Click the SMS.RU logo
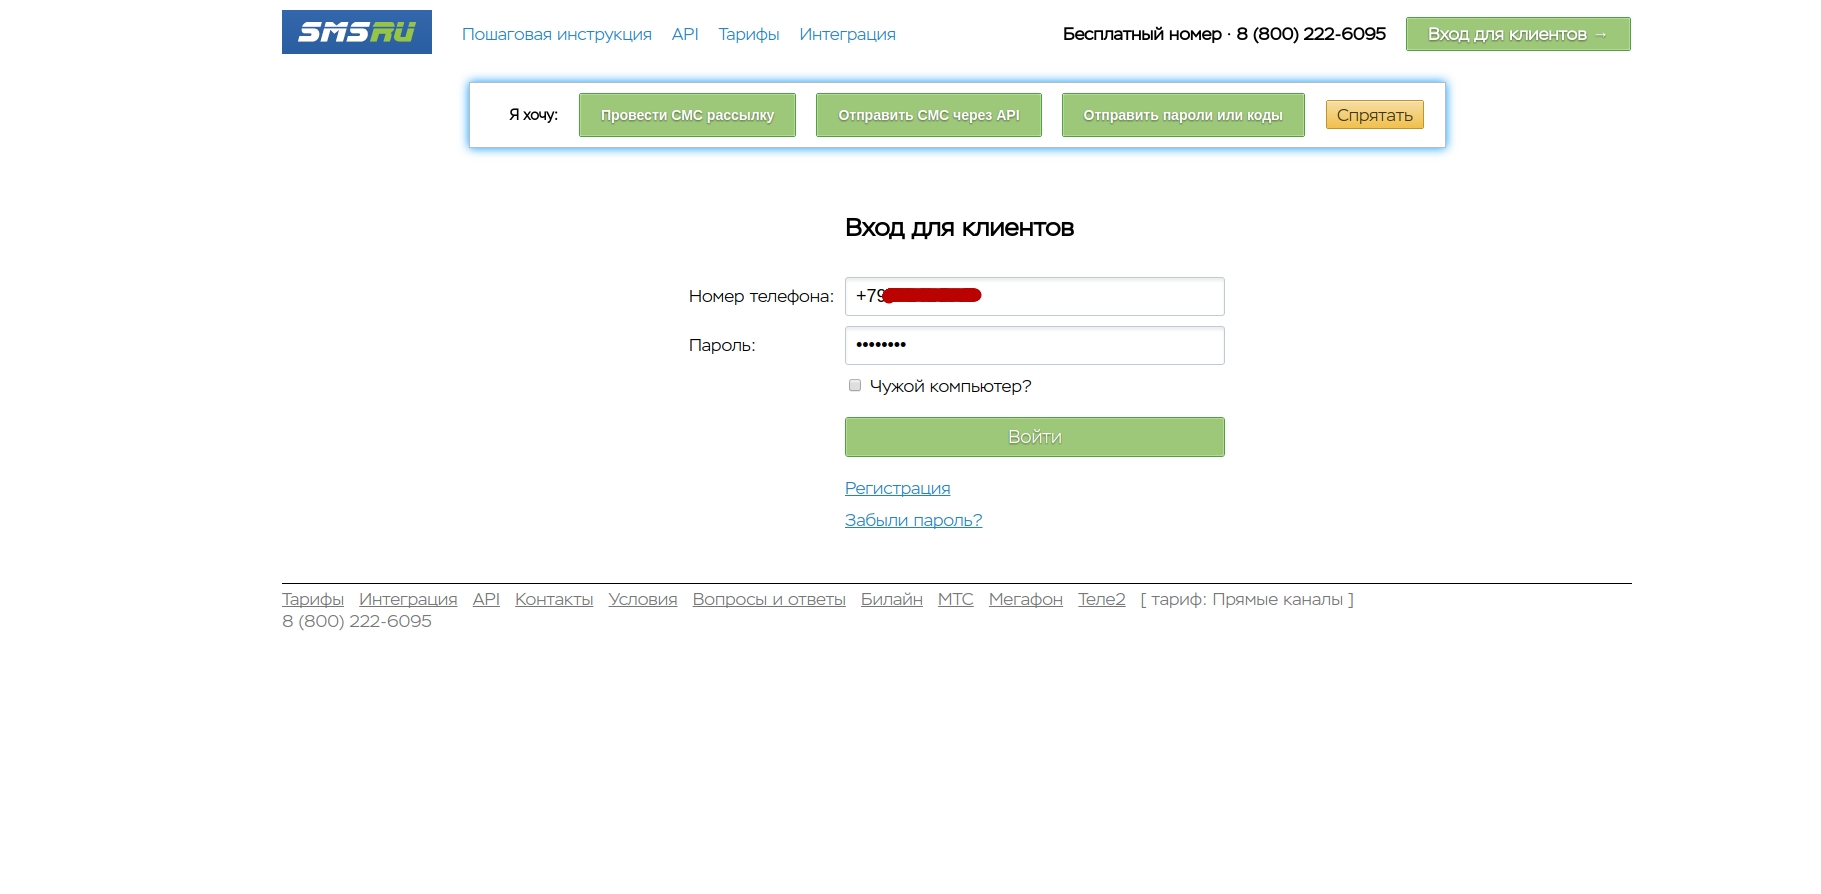The width and height of the screenshot is (1821, 894). pyautogui.click(x=356, y=32)
